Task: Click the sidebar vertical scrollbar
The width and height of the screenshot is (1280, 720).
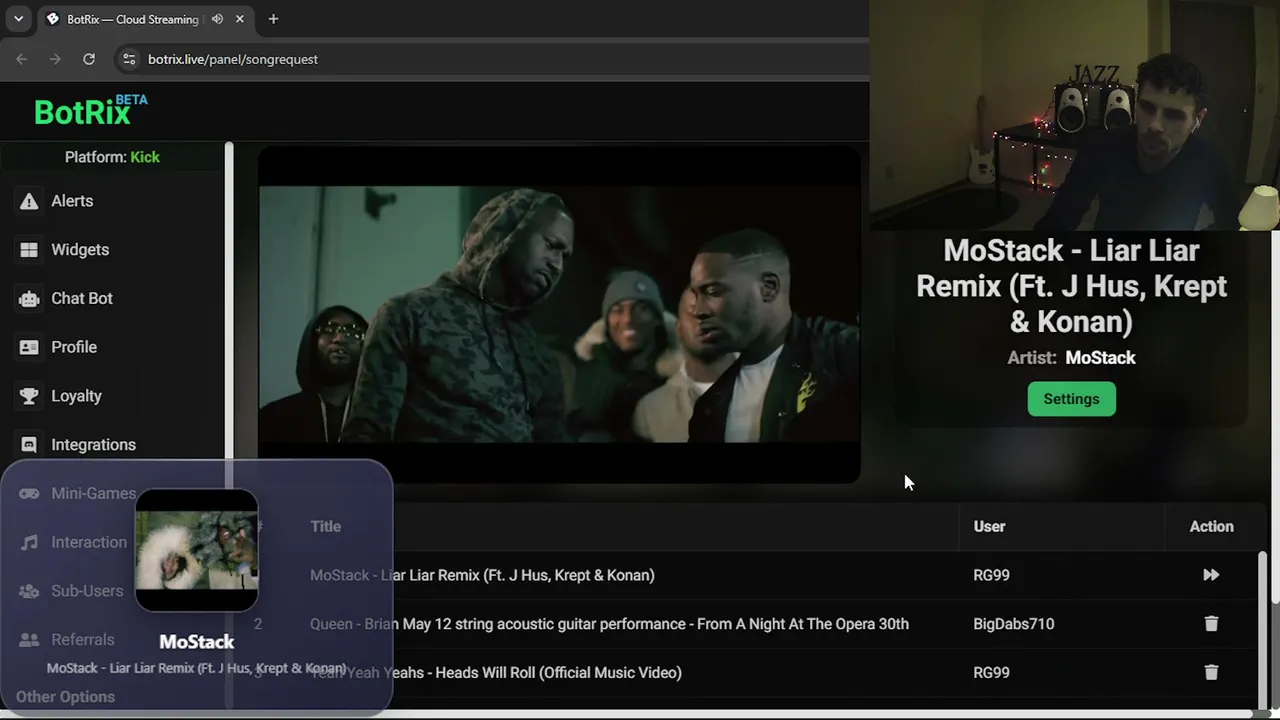Action: pyautogui.click(x=229, y=300)
